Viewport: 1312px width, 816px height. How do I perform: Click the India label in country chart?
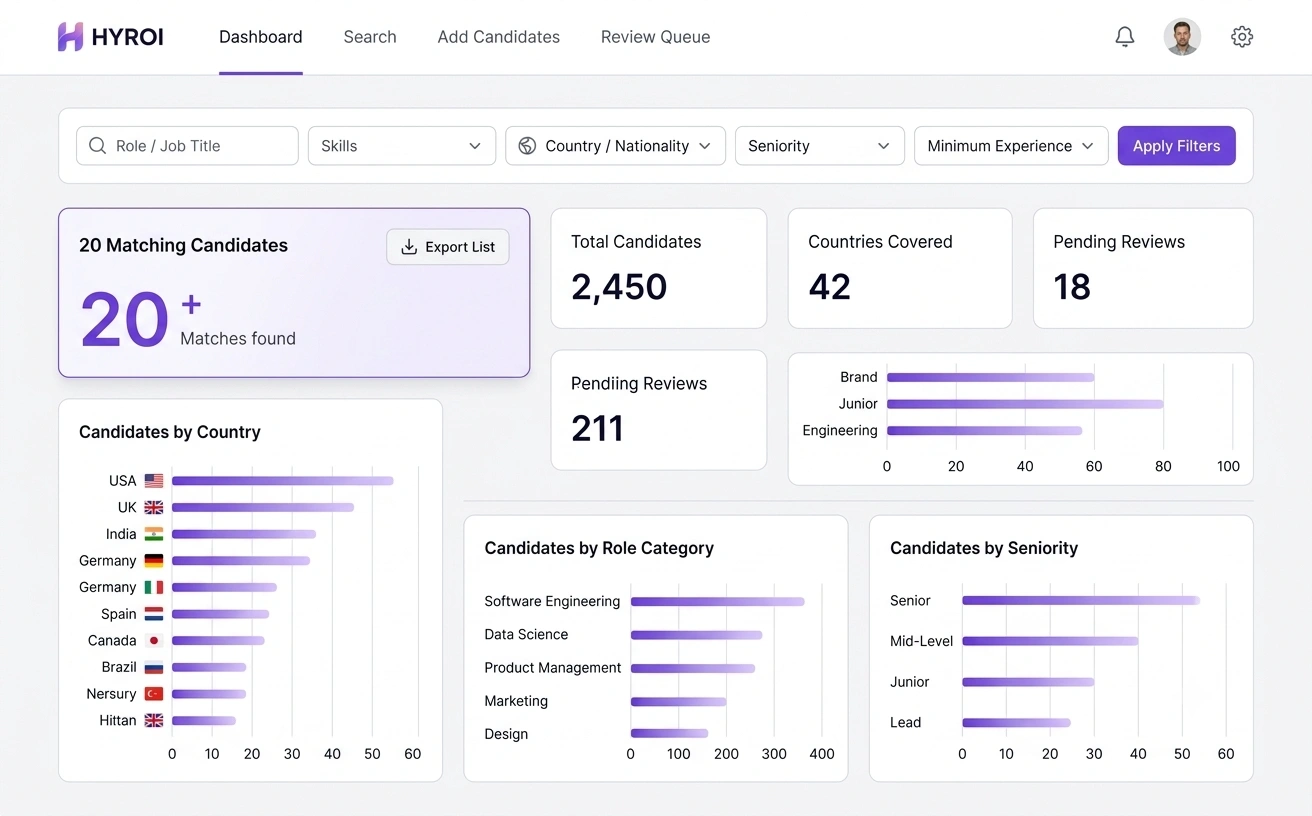click(121, 534)
